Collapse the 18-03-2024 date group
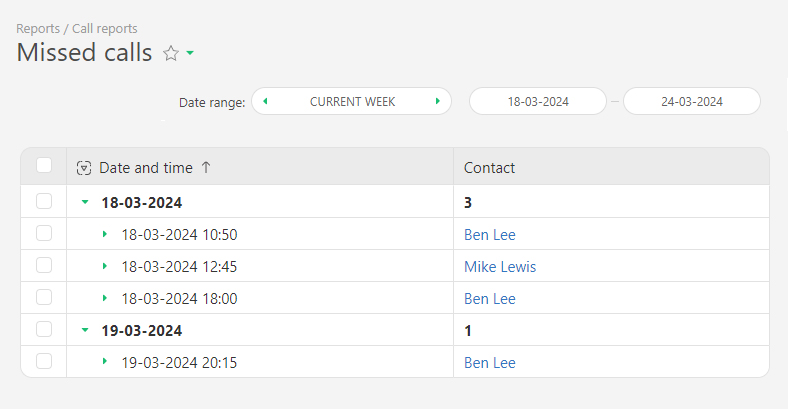Screen dimensions: 788x409 tap(85, 202)
